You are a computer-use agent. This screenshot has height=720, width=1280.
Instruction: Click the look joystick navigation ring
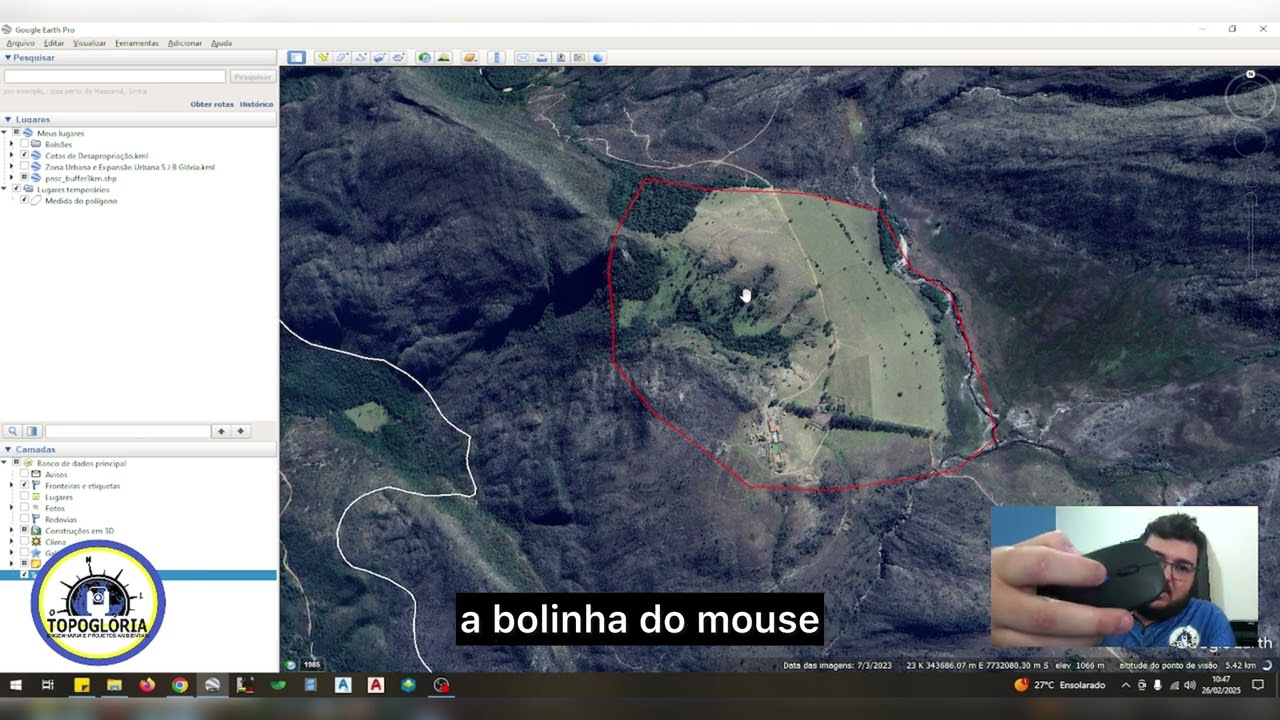pos(1250,99)
